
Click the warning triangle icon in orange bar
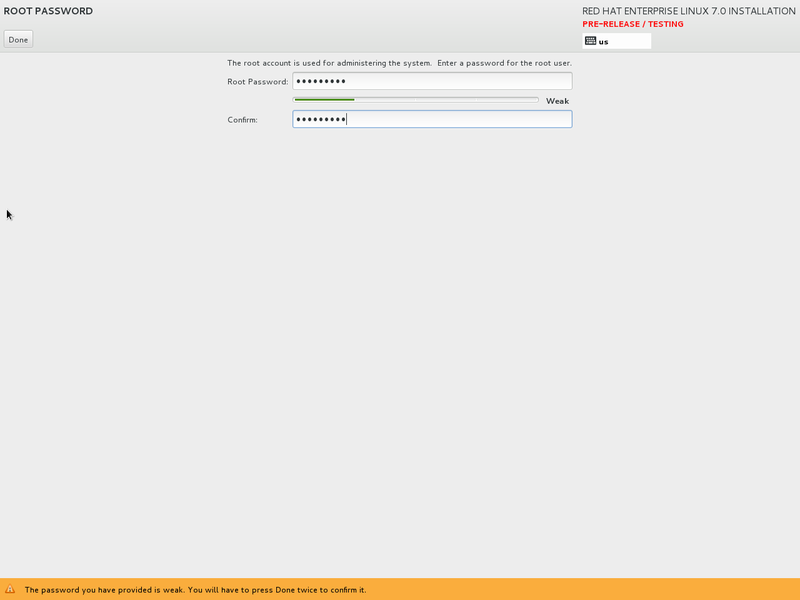(10, 589)
